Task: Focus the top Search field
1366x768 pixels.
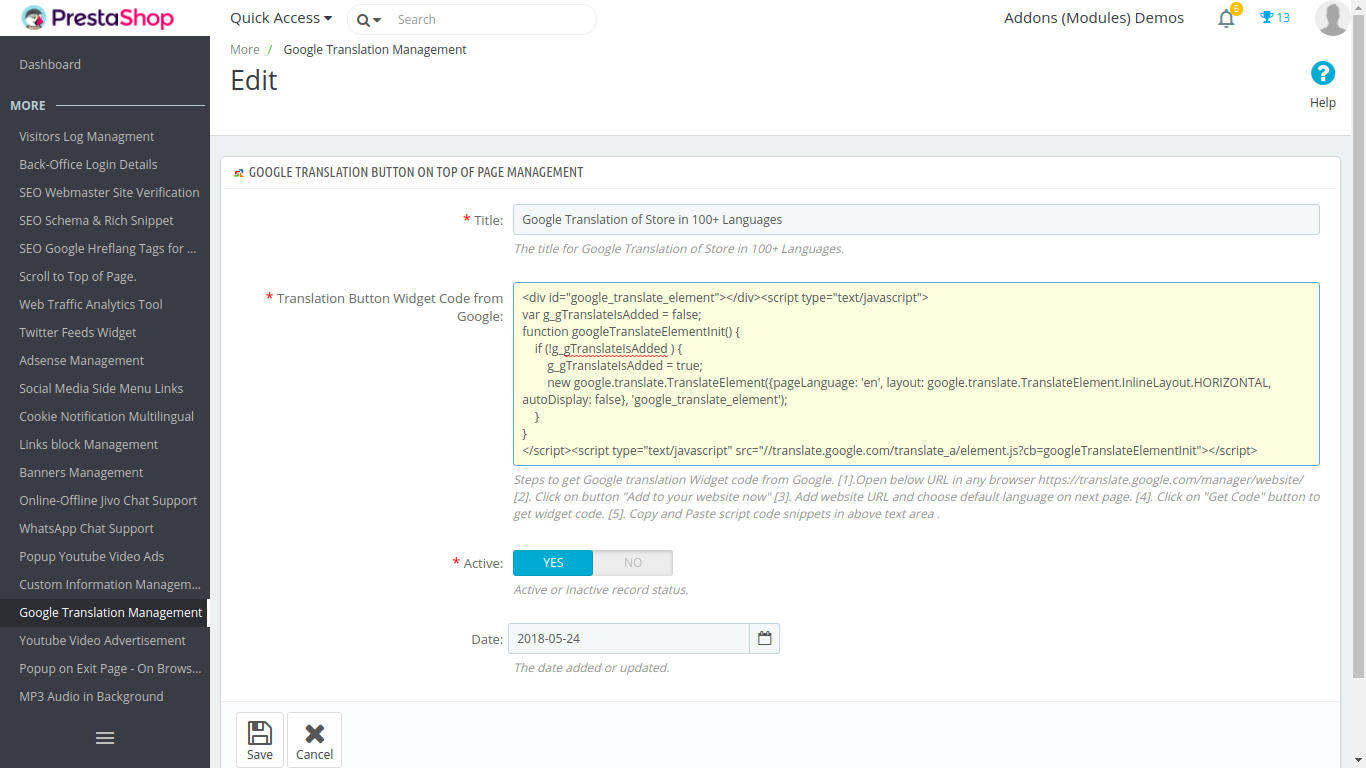Action: (490, 19)
